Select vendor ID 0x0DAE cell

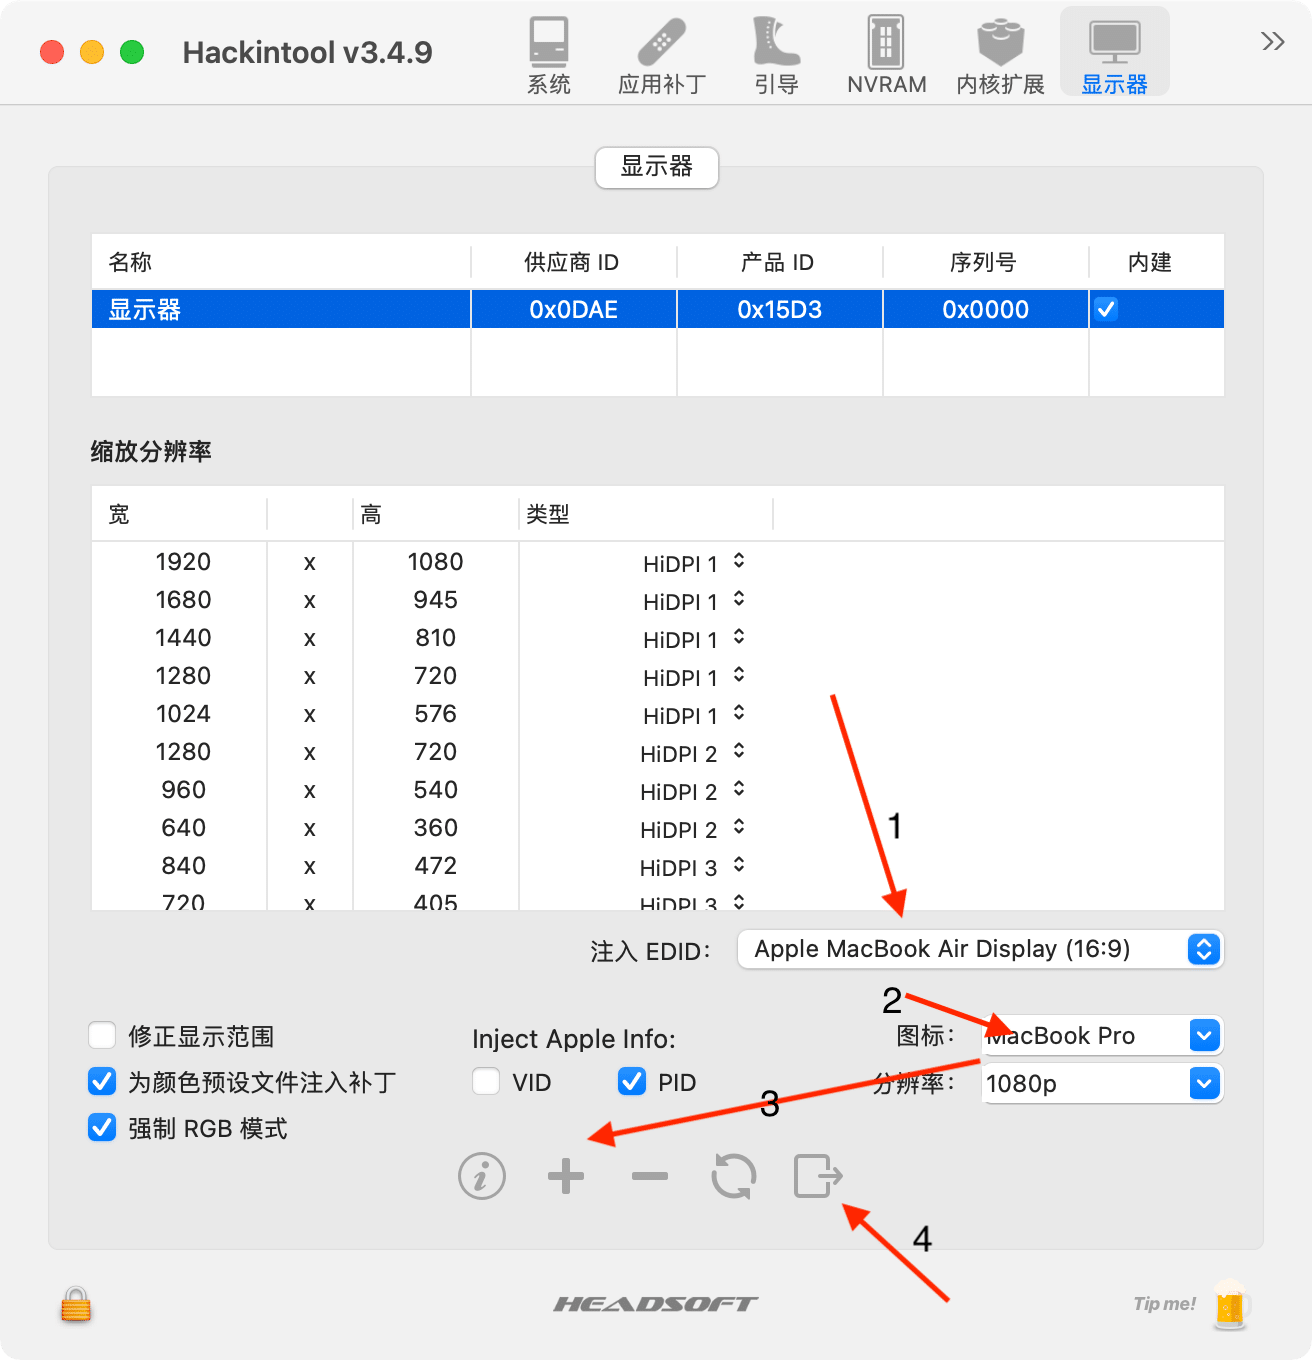pyautogui.click(x=574, y=309)
